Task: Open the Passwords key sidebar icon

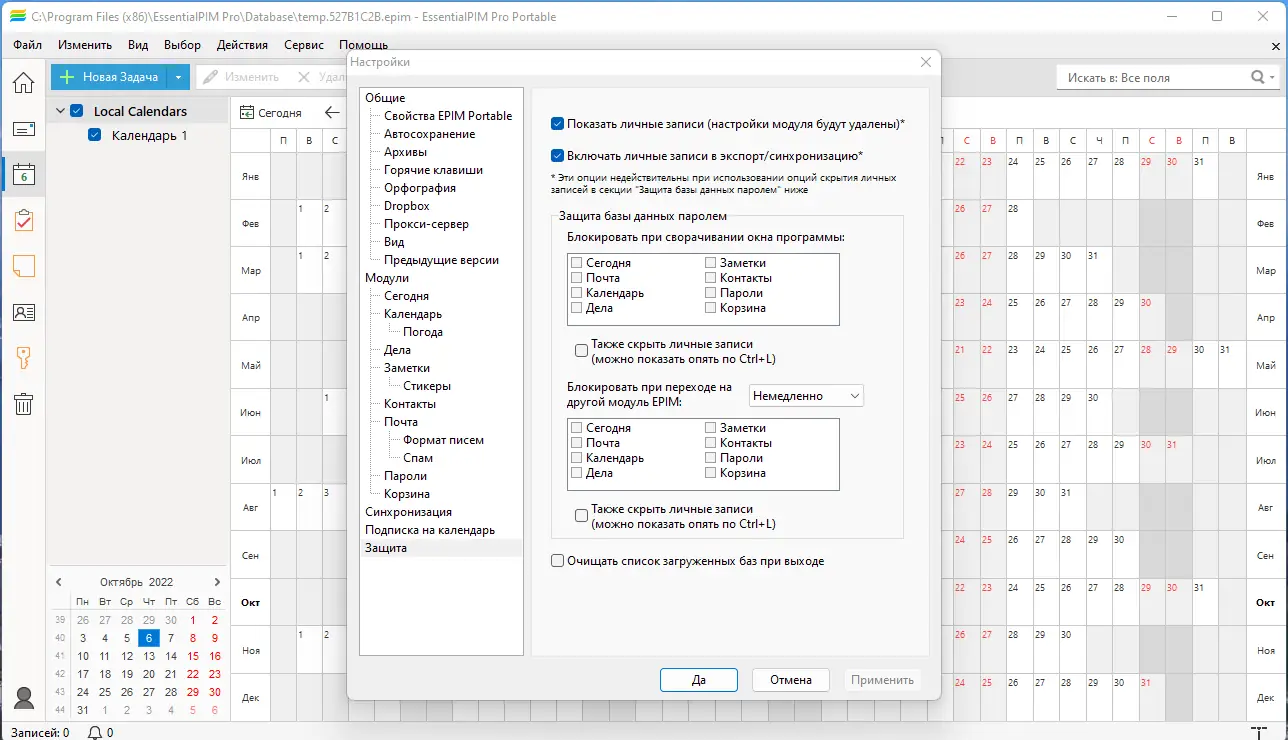Action: click(23, 358)
